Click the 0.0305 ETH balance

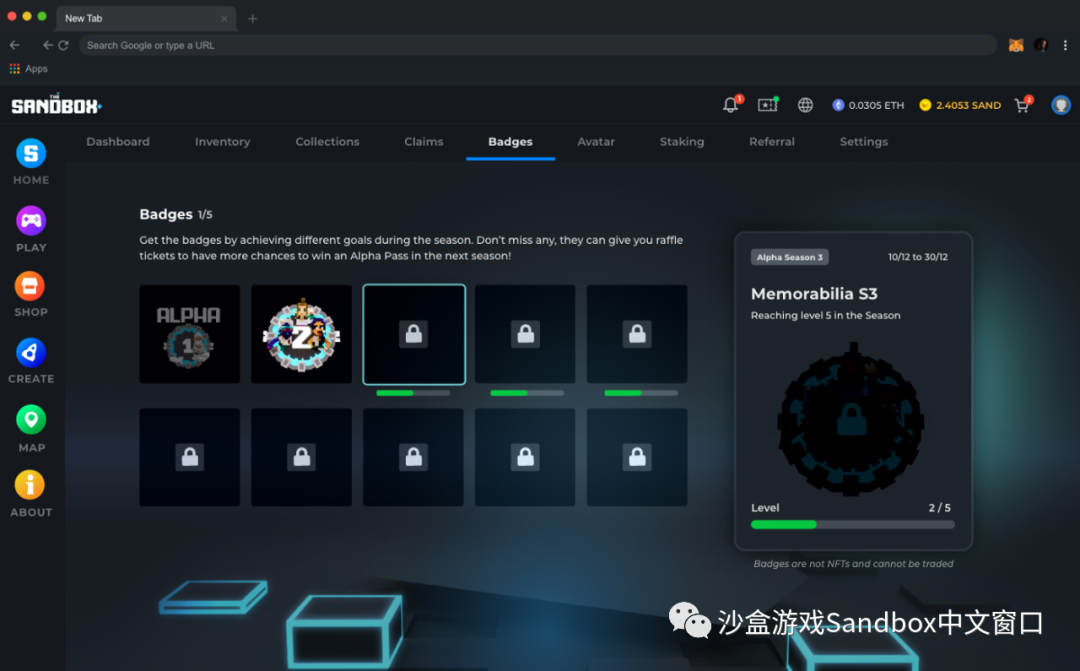[x=868, y=105]
